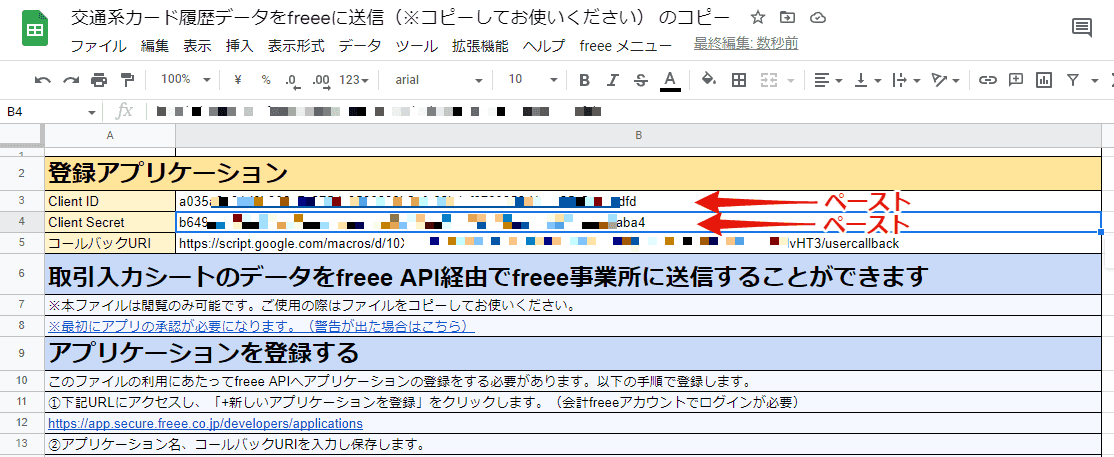Viewport: 1114px width, 457px height.
Task: Open the horizontal align dropdown
Action: 828,80
